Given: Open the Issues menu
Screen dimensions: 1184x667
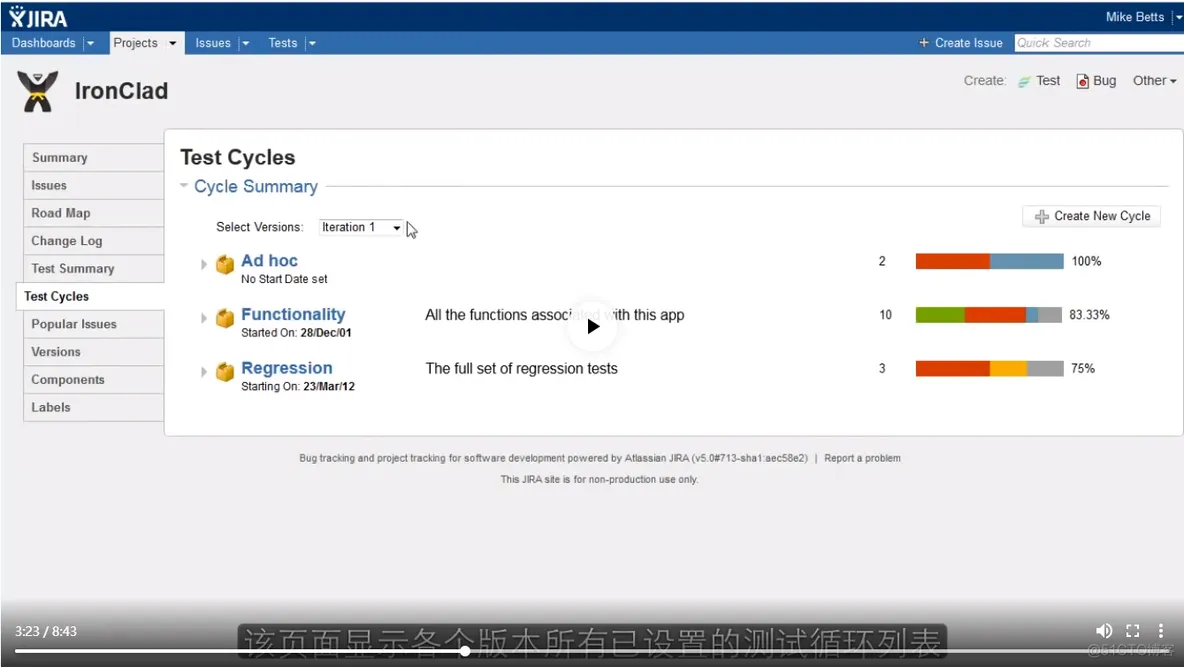Looking at the screenshot, I should tap(213, 43).
